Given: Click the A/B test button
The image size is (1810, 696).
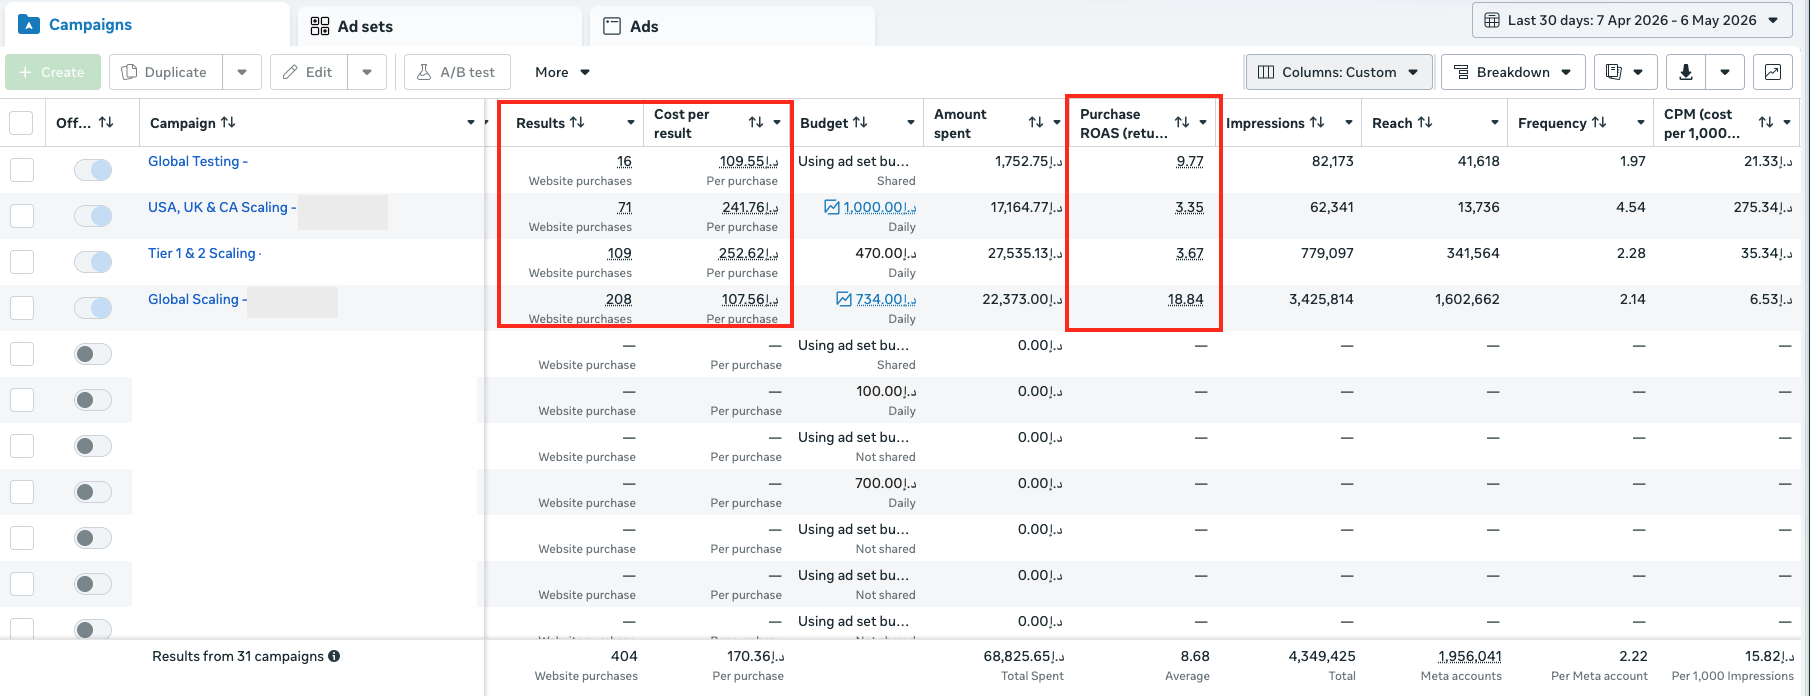Looking at the screenshot, I should click(x=457, y=72).
